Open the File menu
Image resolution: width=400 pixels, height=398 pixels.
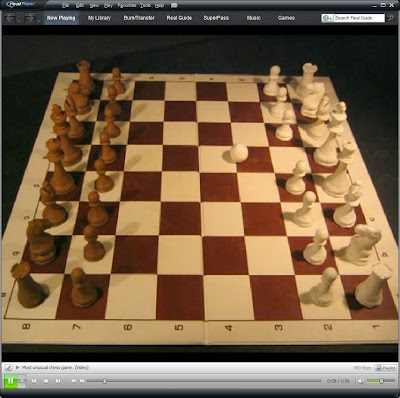pos(66,6)
